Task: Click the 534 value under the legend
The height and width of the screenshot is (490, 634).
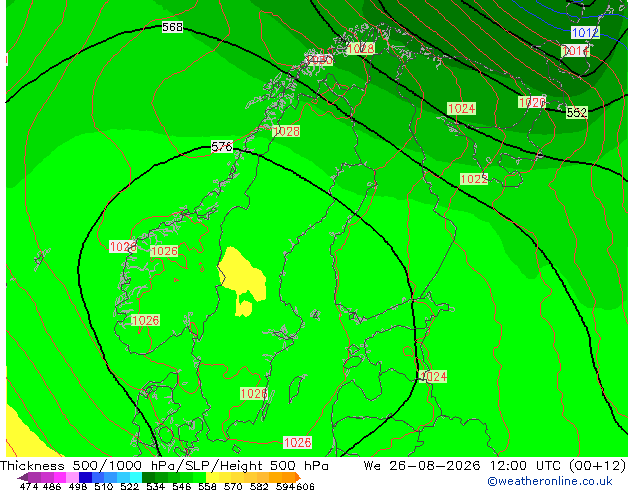Action: tap(156, 486)
